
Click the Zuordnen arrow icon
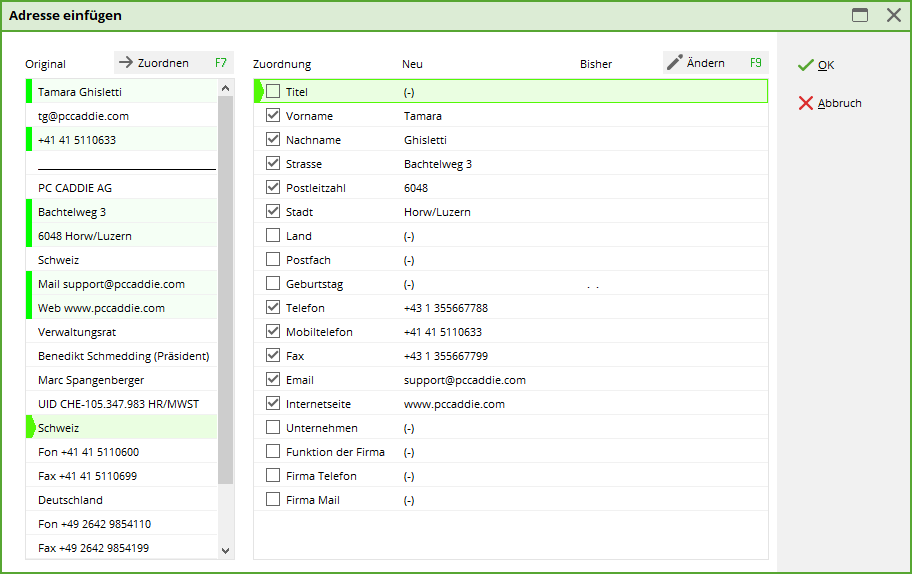click(126, 63)
